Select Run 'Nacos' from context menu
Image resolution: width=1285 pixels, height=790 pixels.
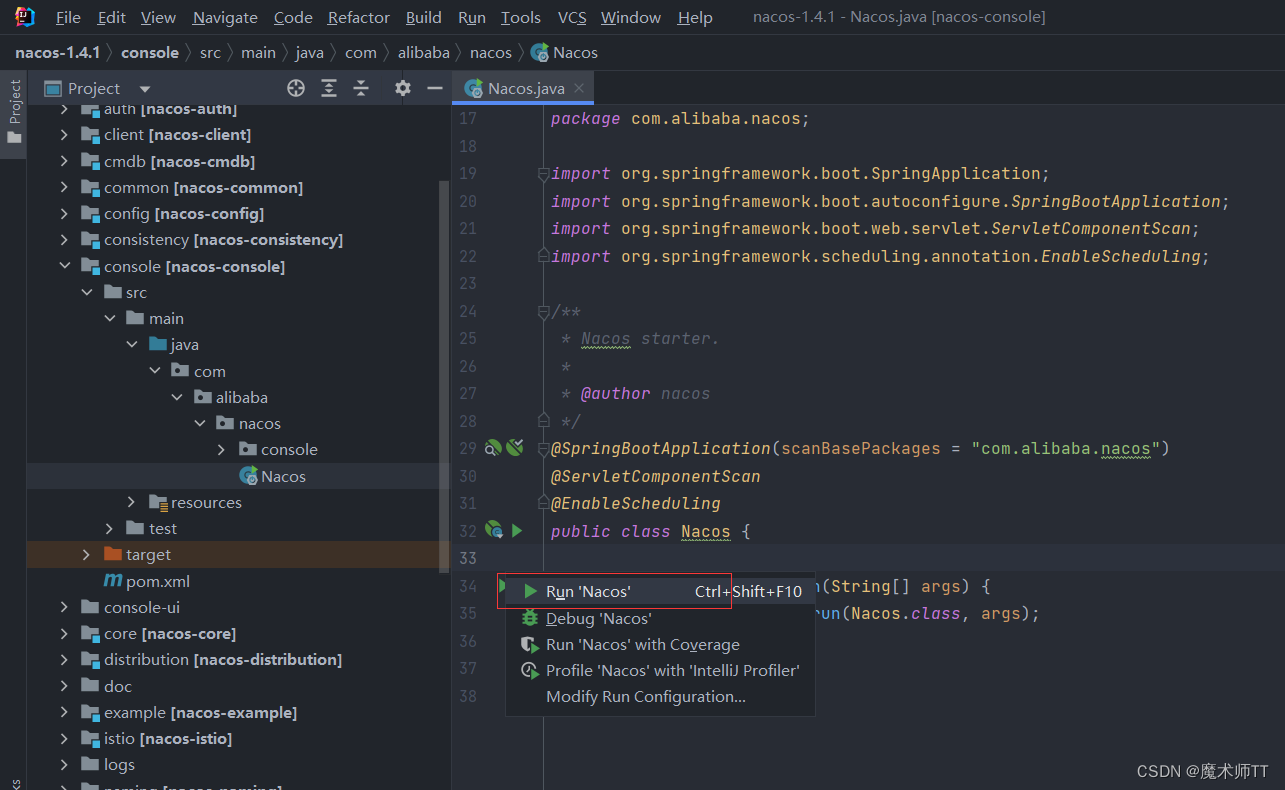pos(659,592)
